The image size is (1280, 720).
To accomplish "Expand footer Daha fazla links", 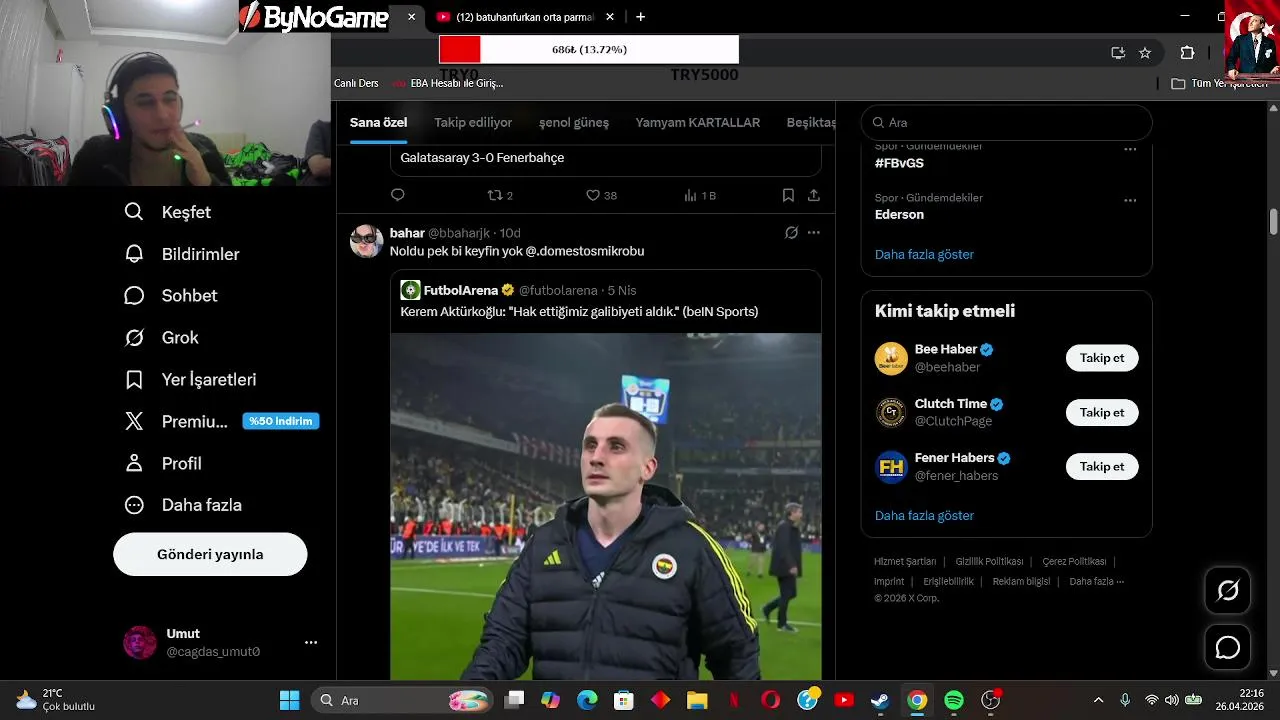I will [1097, 581].
